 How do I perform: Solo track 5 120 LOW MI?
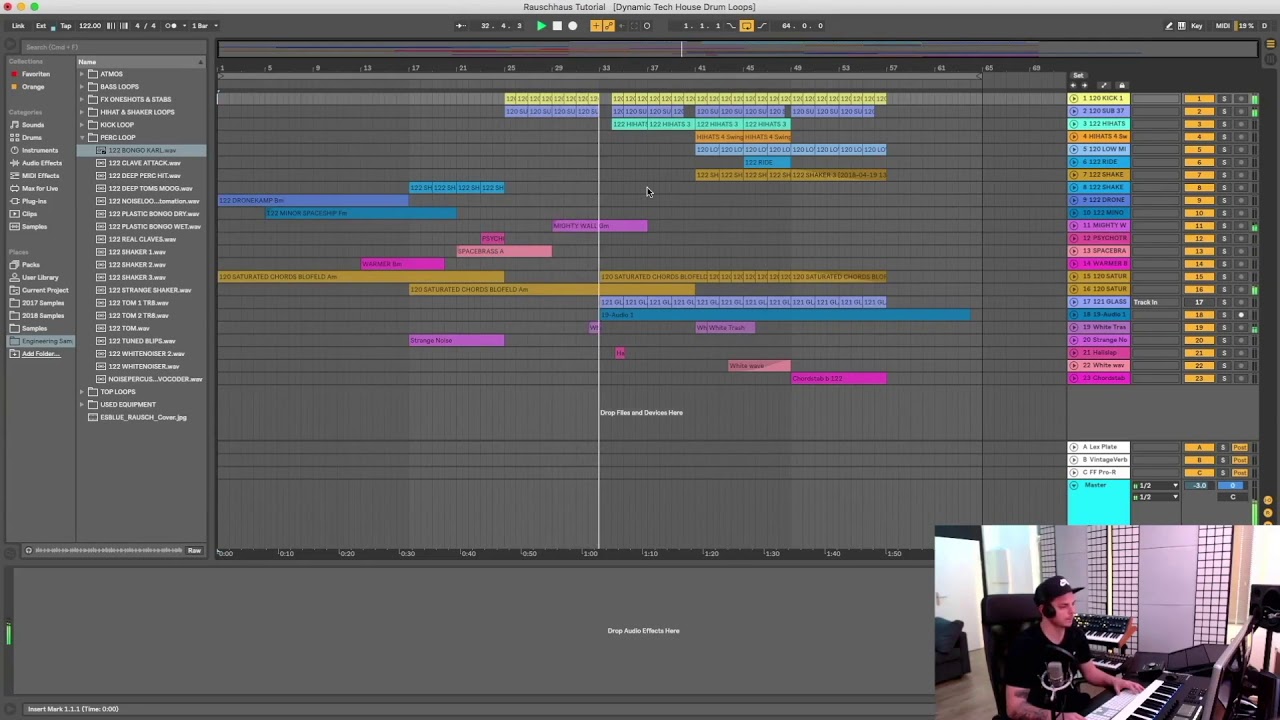pos(1223,150)
